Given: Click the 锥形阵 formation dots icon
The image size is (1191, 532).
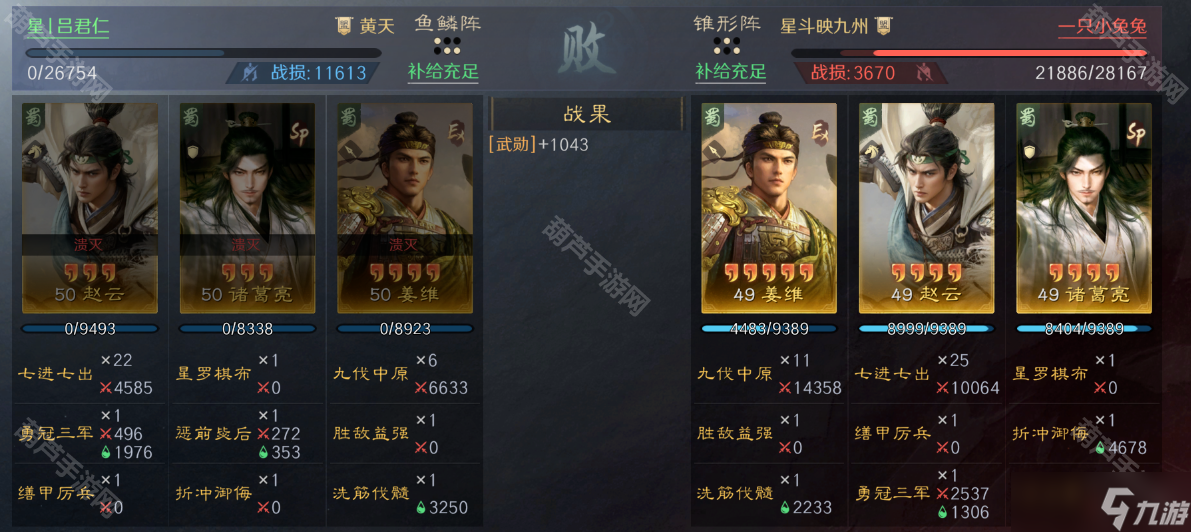Looking at the screenshot, I should [x=727, y=45].
